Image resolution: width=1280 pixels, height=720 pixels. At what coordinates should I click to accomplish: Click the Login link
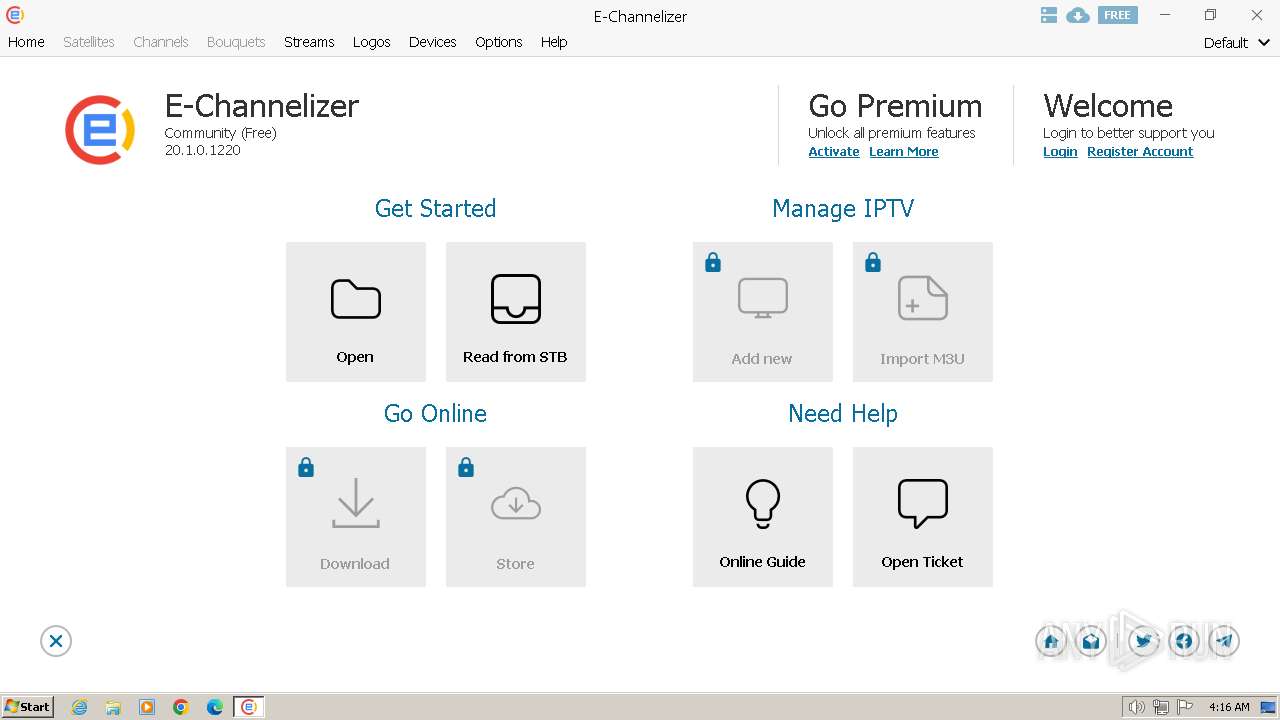pyautogui.click(x=1060, y=152)
